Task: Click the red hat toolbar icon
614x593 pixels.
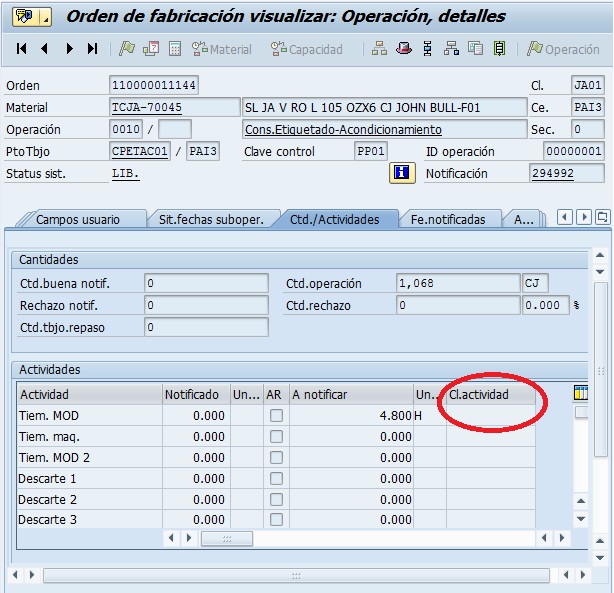Action: [x=403, y=49]
